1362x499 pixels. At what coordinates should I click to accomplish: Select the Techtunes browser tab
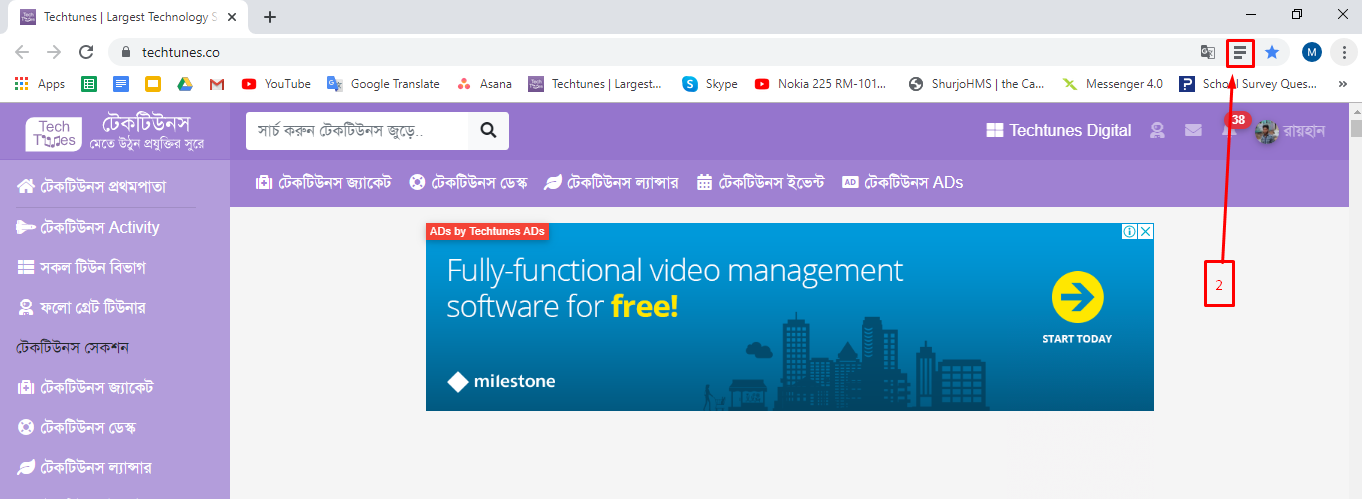[130, 17]
